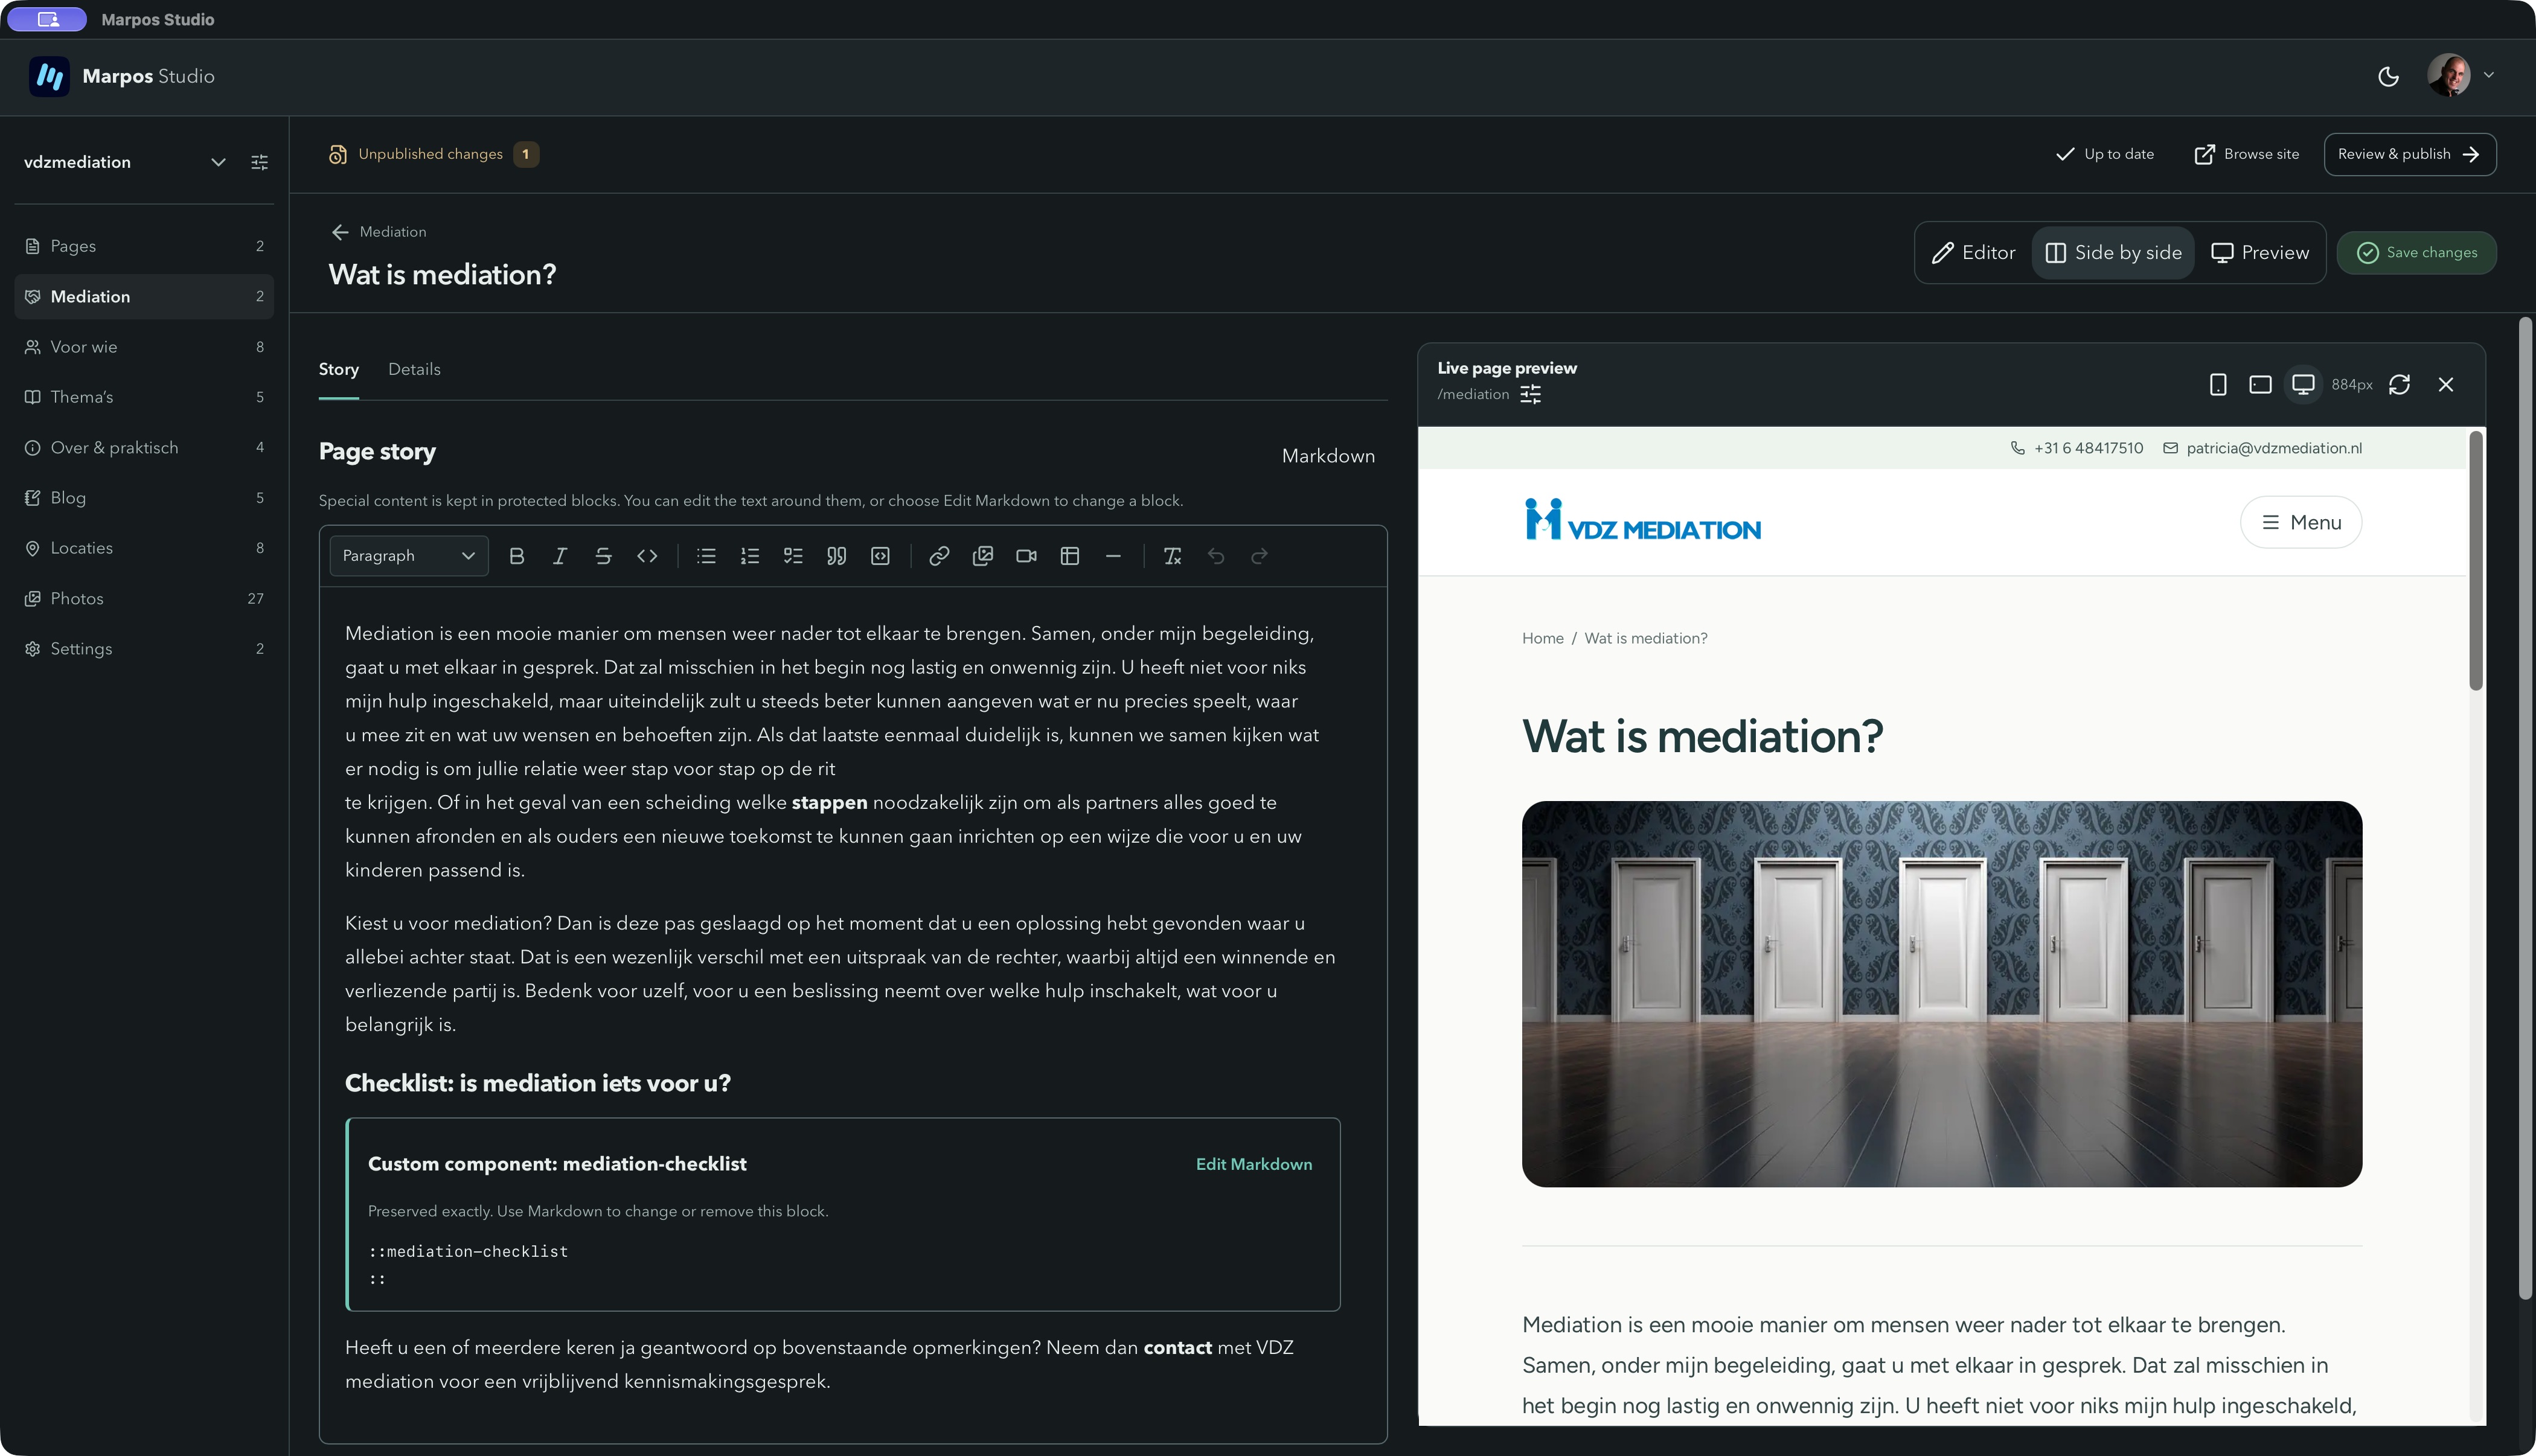Redo the last edit
Image resolution: width=2536 pixels, height=1456 pixels.
click(x=1260, y=556)
